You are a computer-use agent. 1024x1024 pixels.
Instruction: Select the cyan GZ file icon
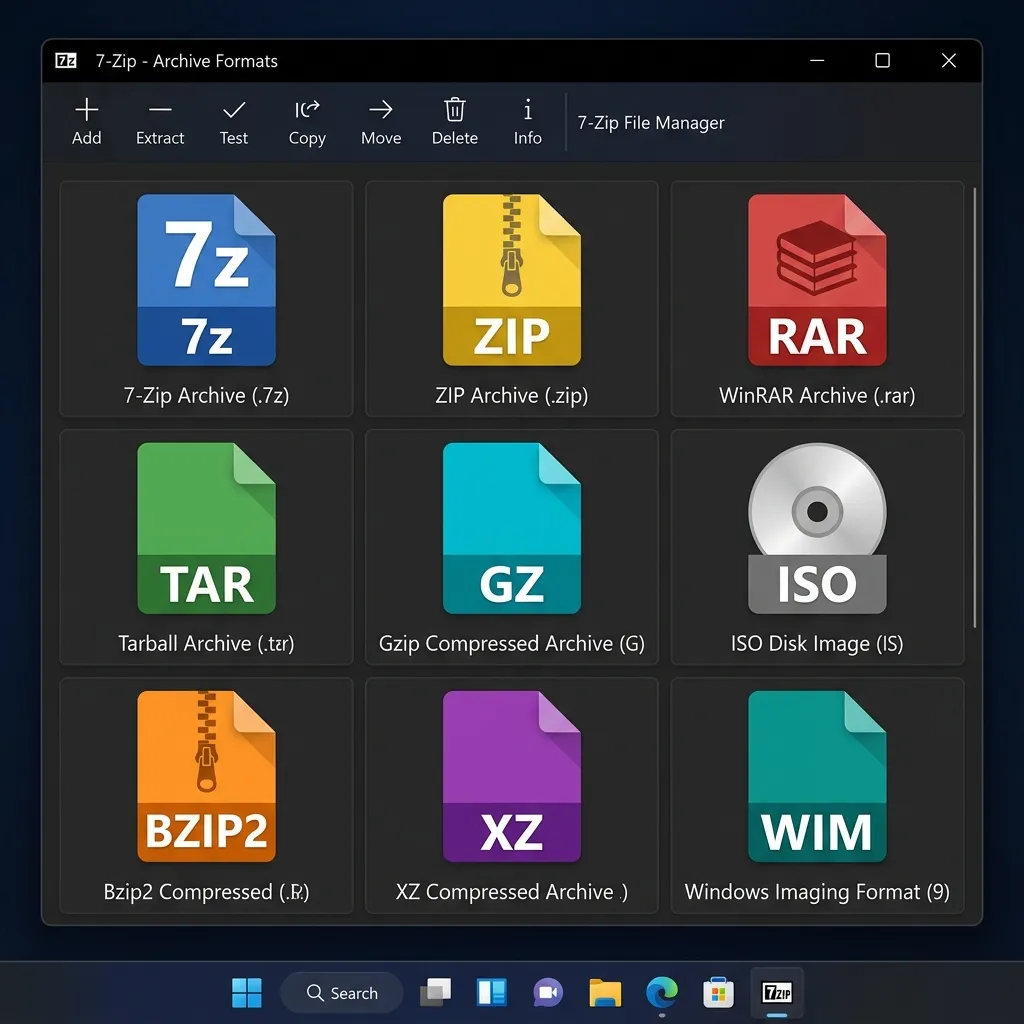pos(511,528)
